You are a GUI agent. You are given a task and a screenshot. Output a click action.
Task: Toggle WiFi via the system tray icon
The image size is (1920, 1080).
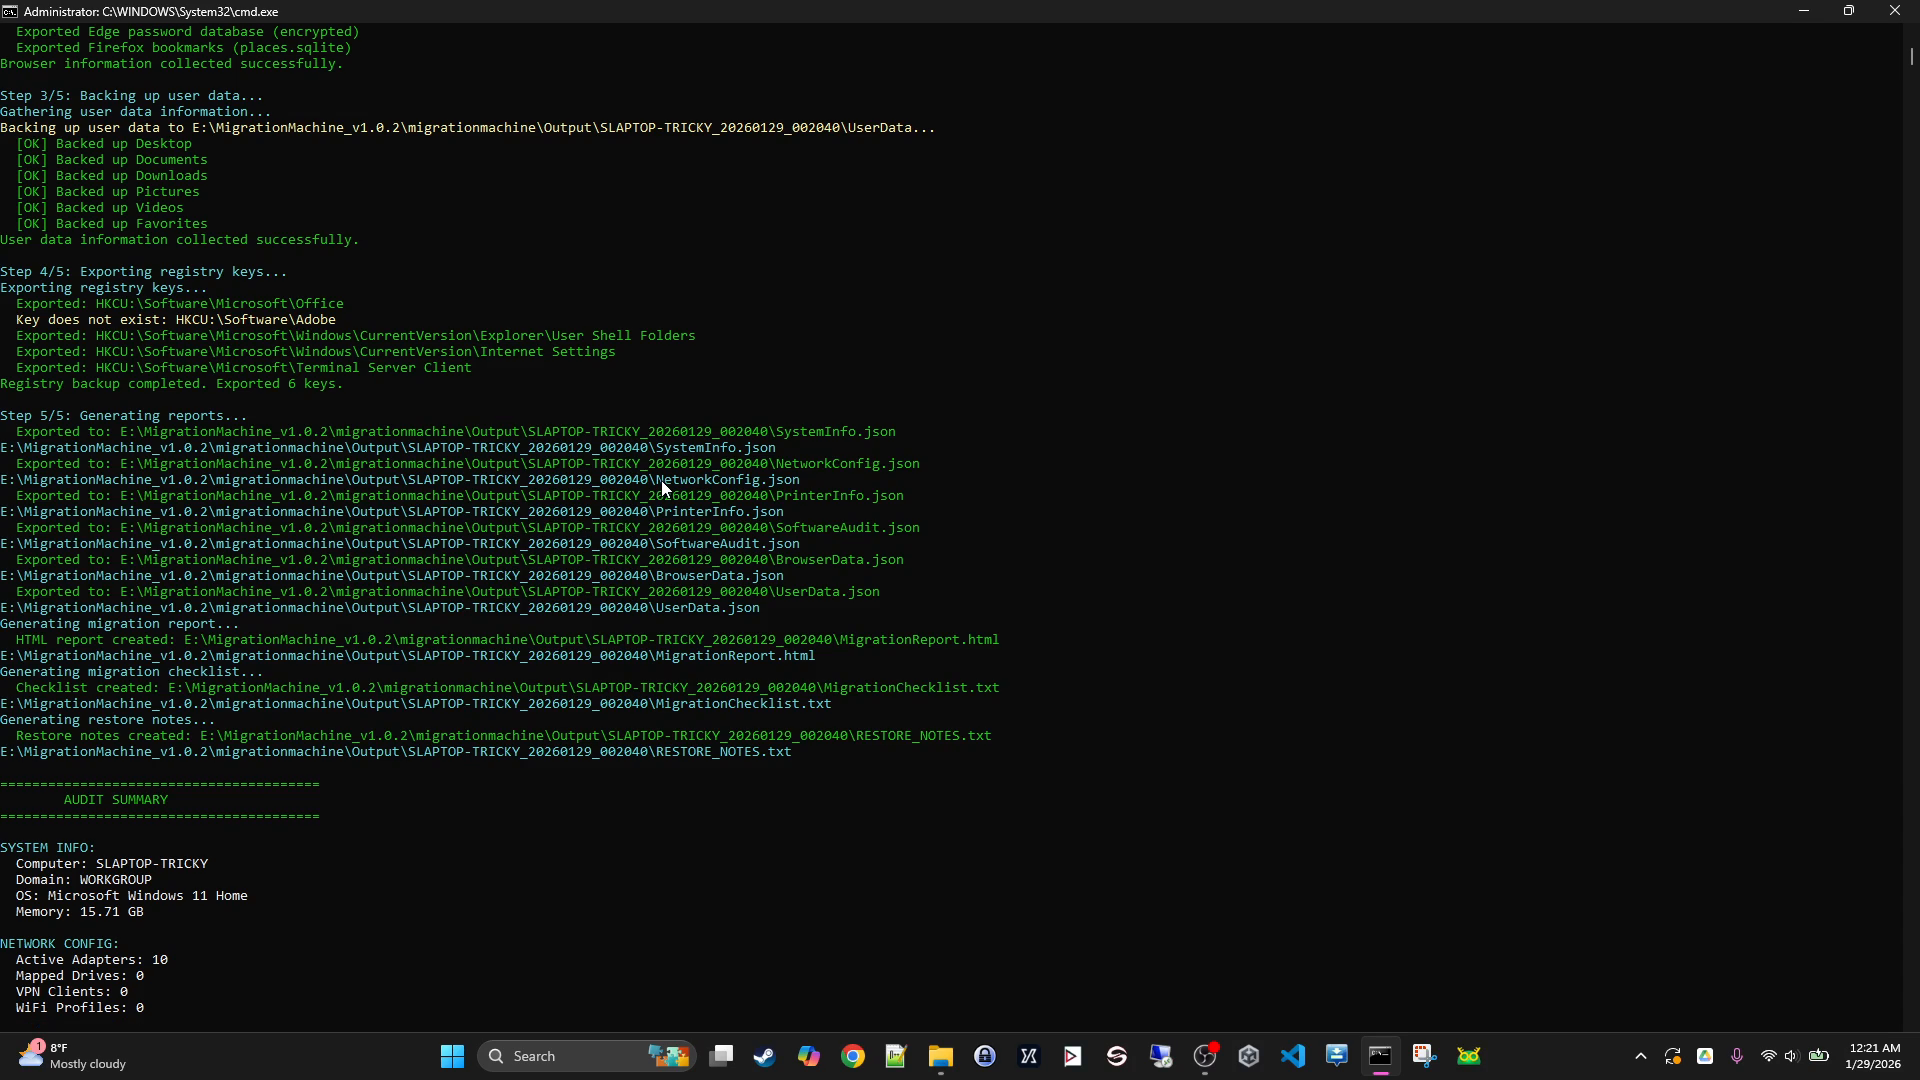tap(1769, 1056)
